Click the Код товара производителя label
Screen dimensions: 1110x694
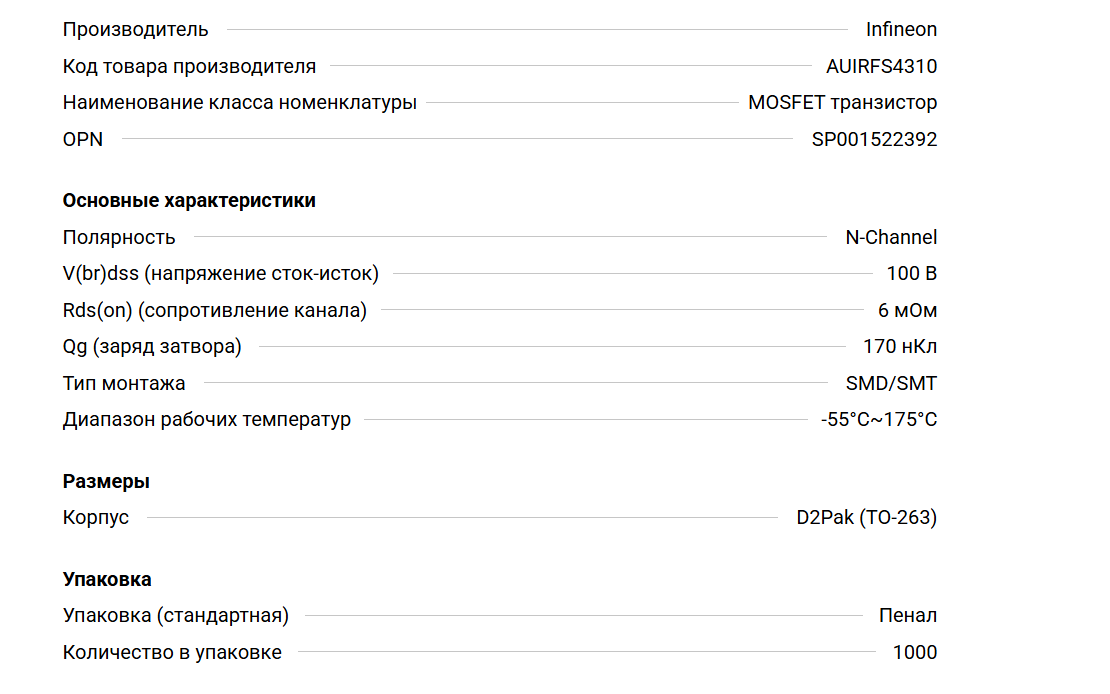(189, 67)
